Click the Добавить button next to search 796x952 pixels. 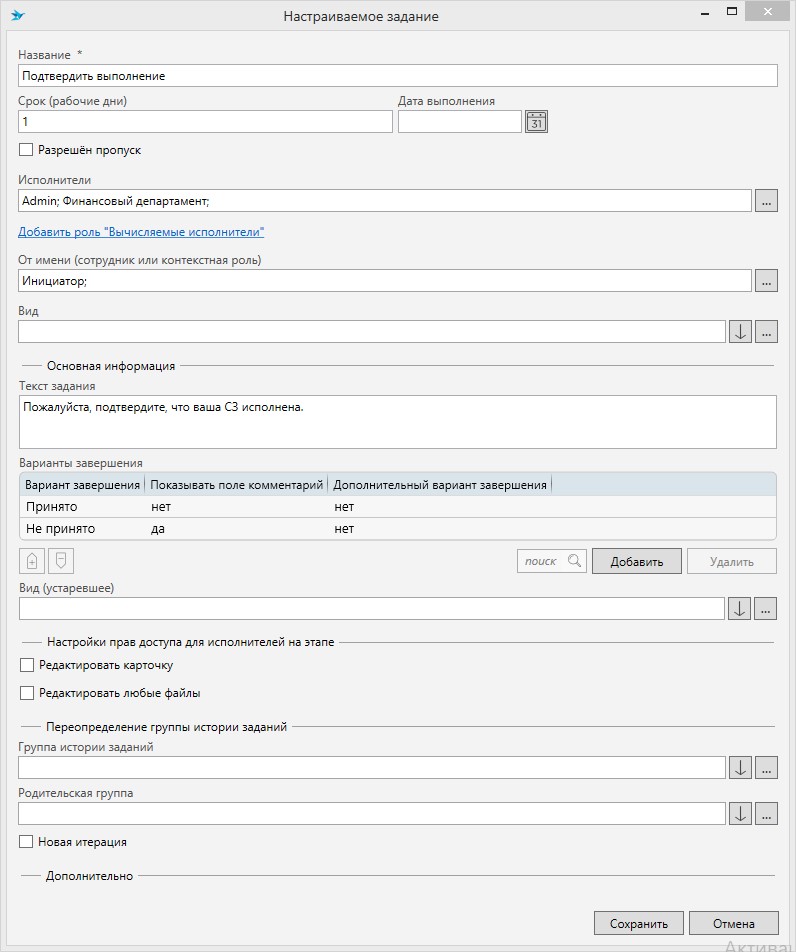click(x=636, y=561)
